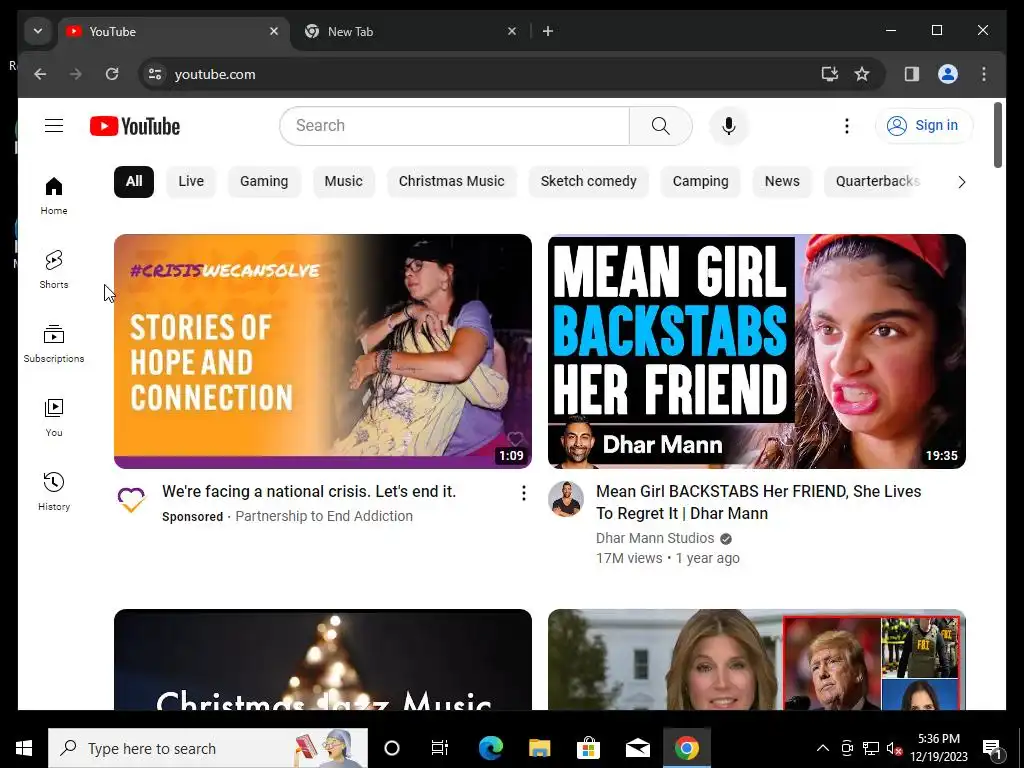Close the YouTube tab
Image resolution: width=1024 pixels, height=768 pixels.
click(274, 31)
